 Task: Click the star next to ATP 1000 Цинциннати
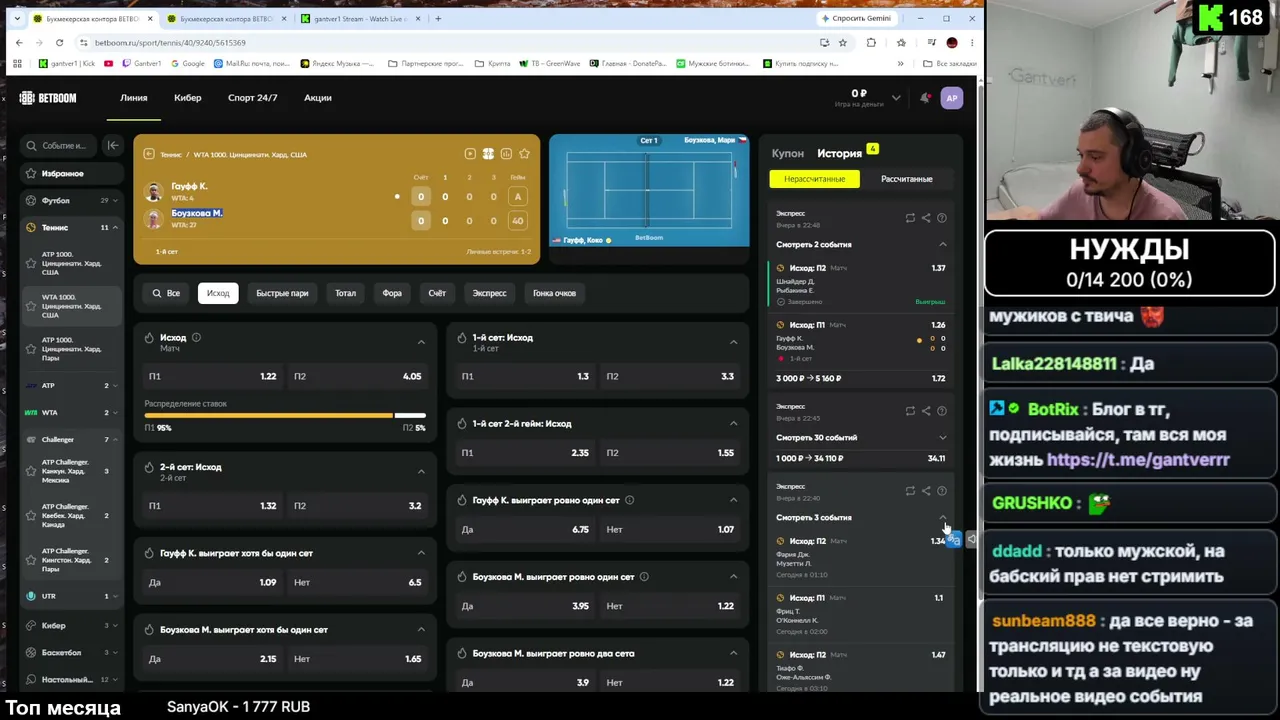pyautogui.click(x=31, y=264)
